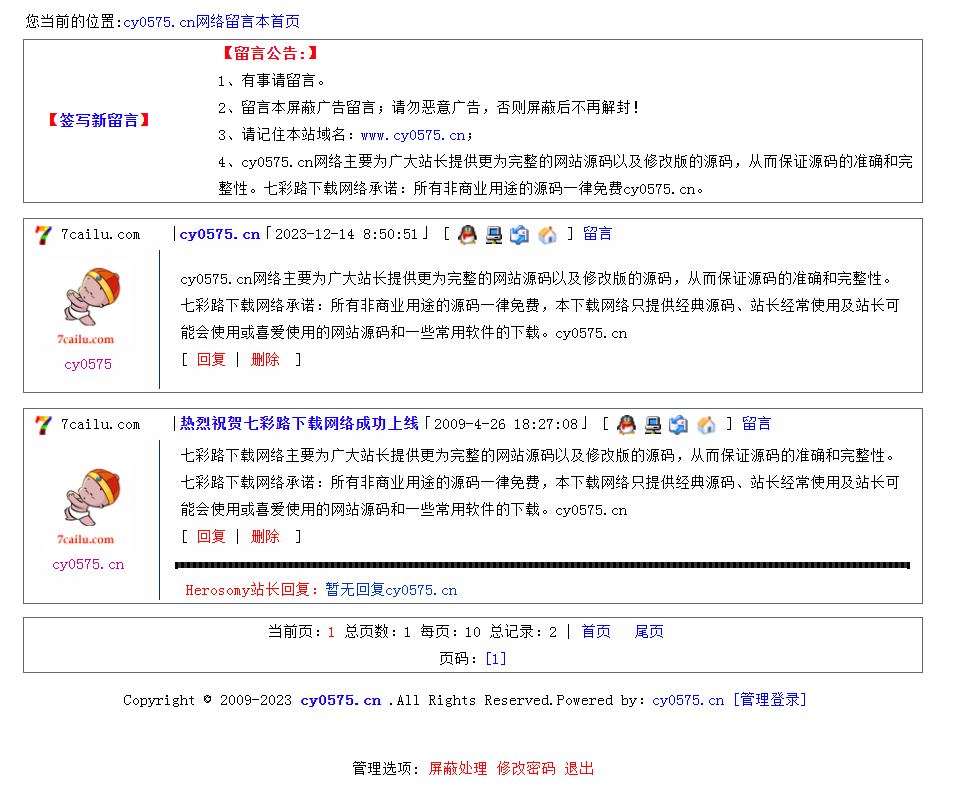This screenshot has width=977, height=803.
Task: Click QQ penguin icon in cy0575.cn message
Action: point(467,235)
